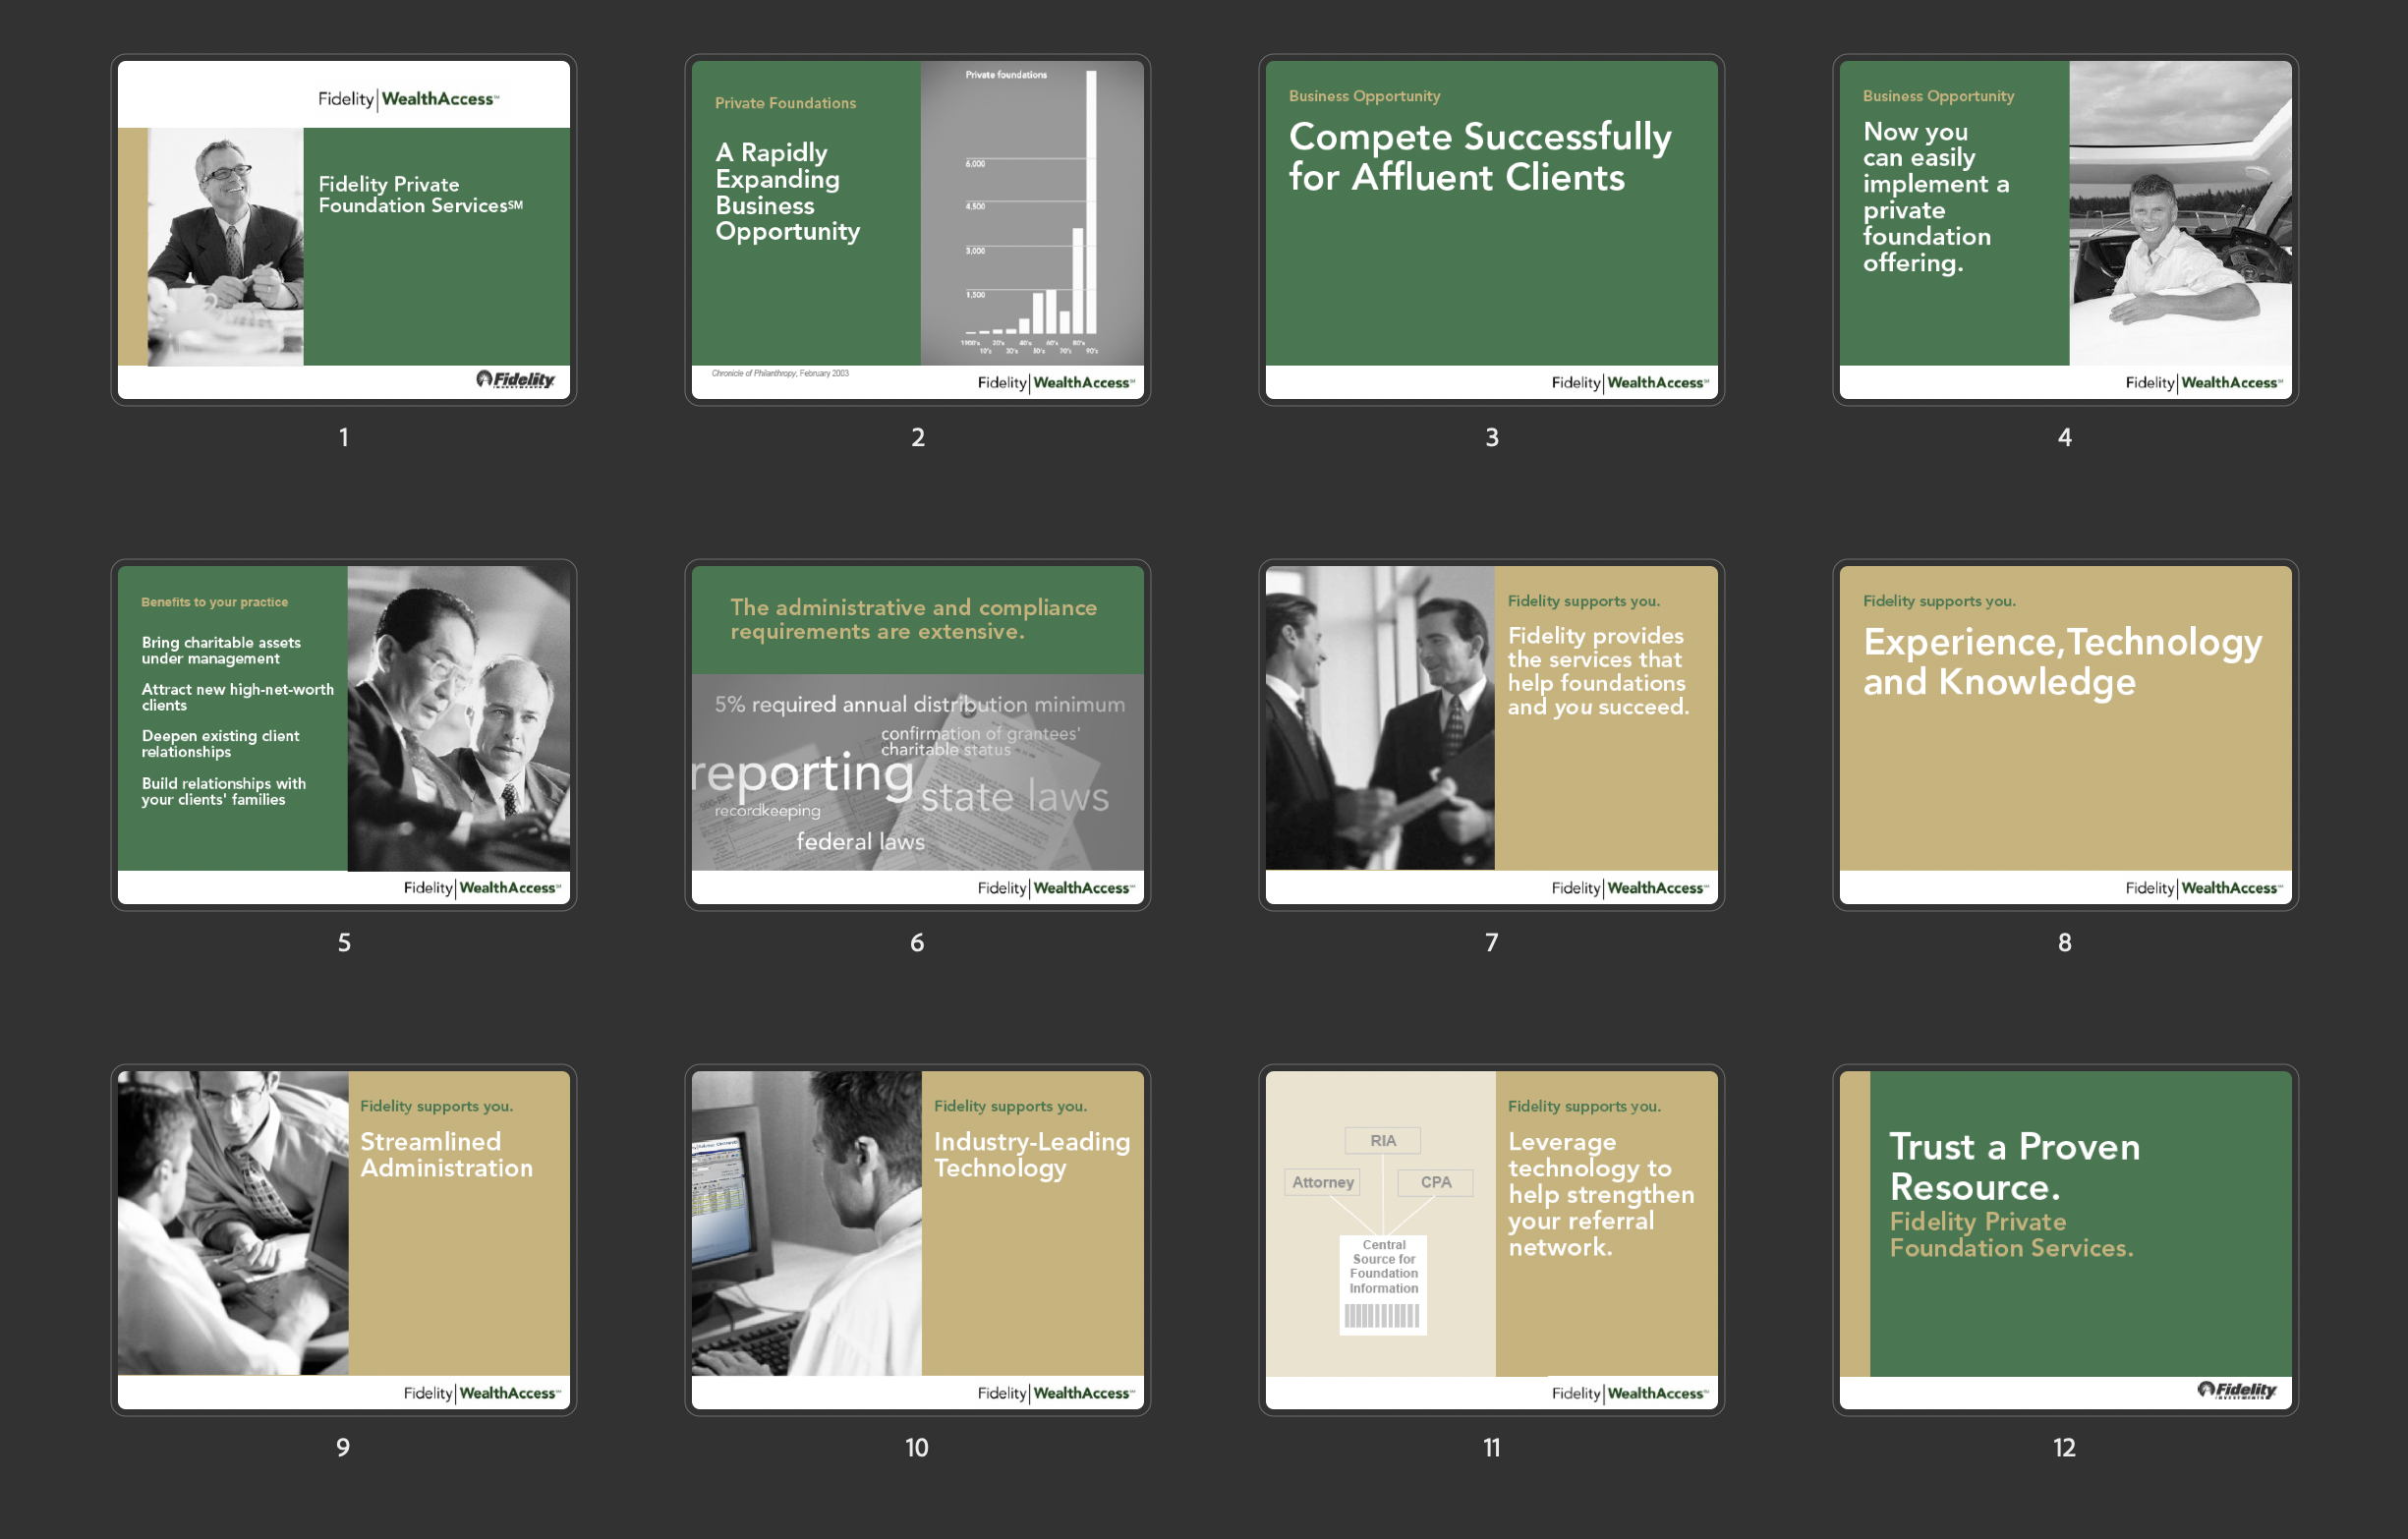Click the private foundation offering slide thumbnail
The width and height of the screenshot is (2408, 1539).
pyautogui.click(x=2065, y=229)
